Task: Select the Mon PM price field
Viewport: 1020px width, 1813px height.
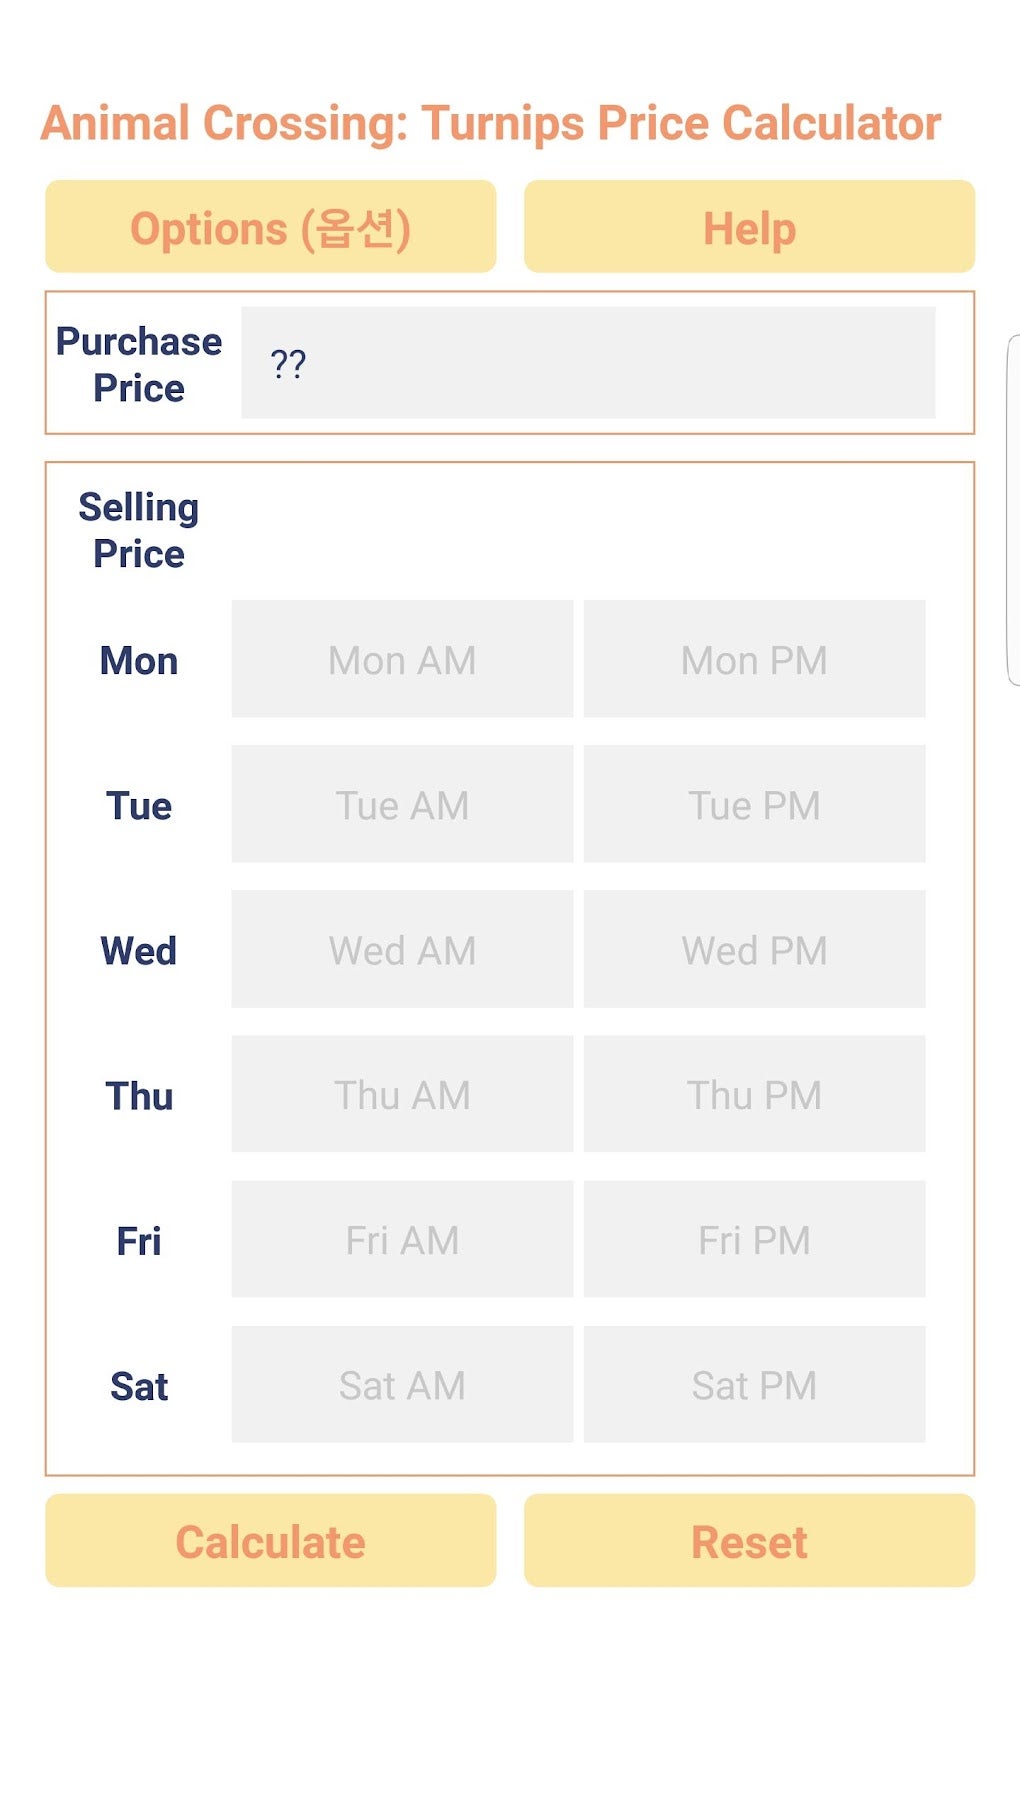Action: [x=754, y=659]
